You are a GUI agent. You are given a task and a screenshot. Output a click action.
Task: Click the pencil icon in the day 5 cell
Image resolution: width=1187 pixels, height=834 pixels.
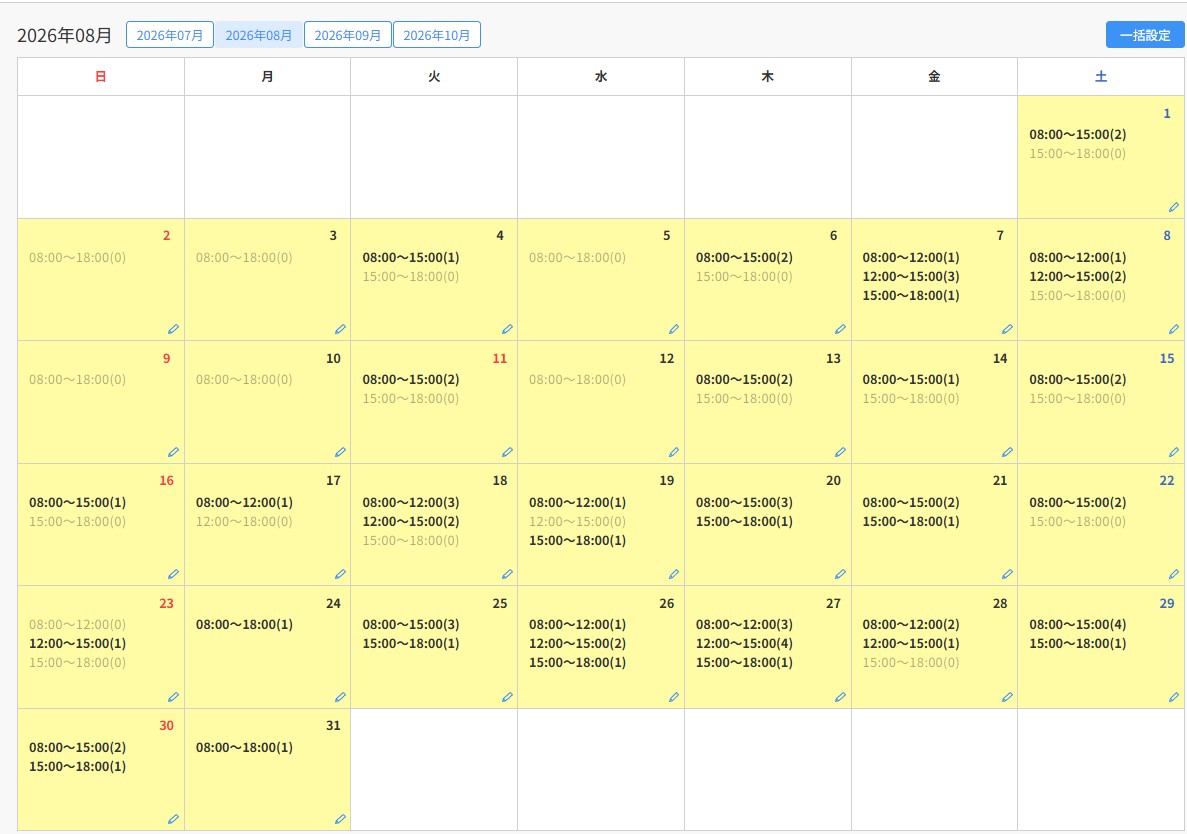pyautogui.click(x=674, y=329)
